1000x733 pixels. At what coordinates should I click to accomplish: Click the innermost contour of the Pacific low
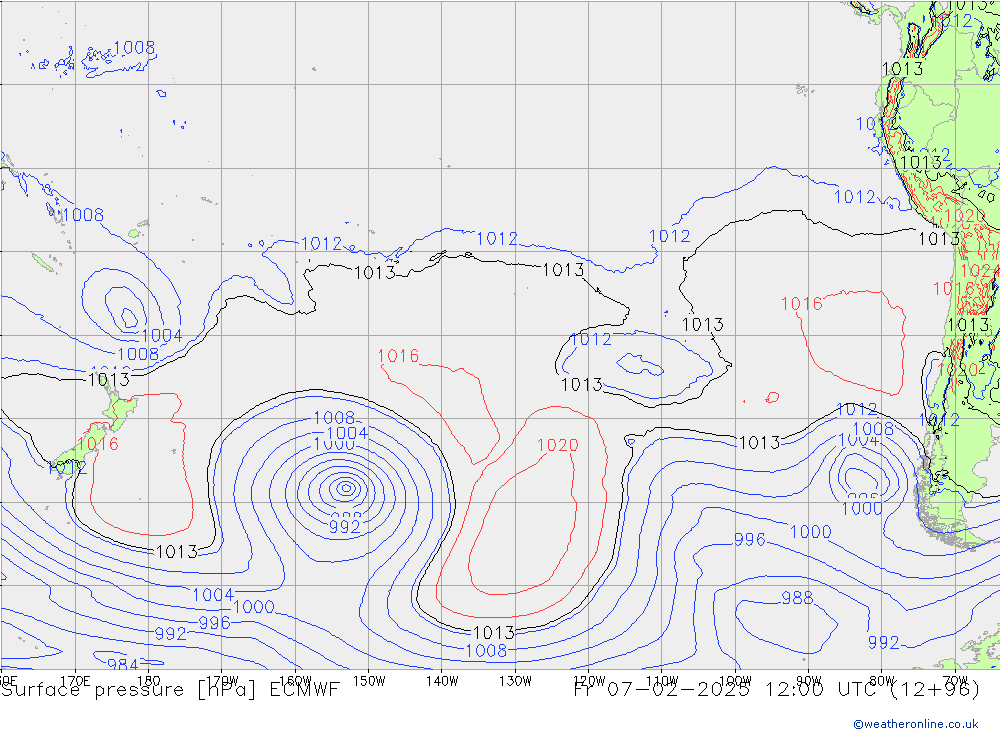click(346, 489)
